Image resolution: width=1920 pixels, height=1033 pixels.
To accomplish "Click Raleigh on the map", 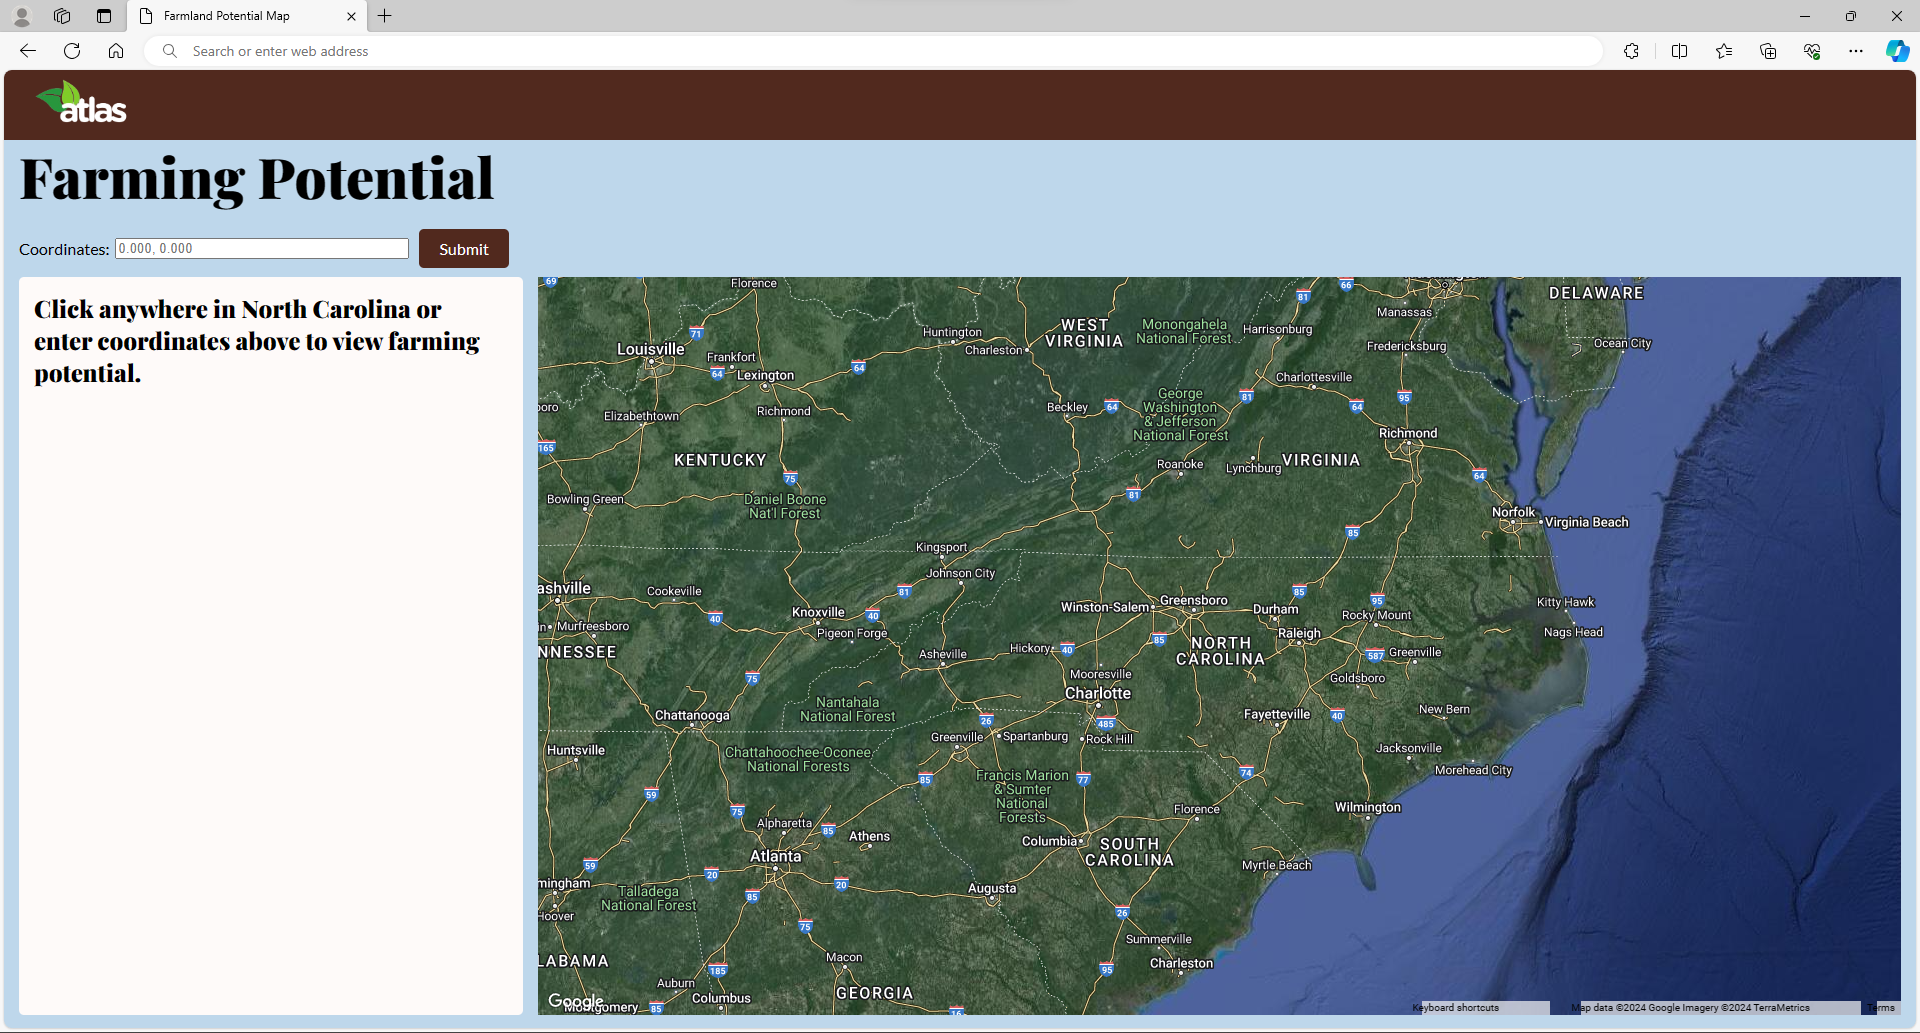I will point(1299,635).
